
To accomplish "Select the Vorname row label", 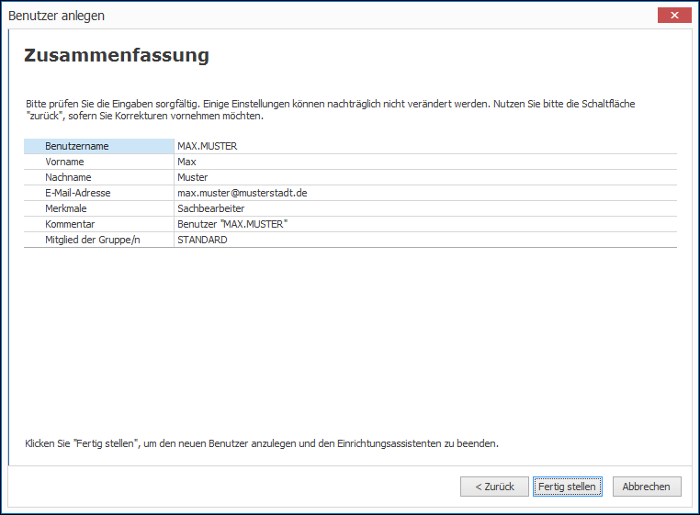I will (64, 162).
